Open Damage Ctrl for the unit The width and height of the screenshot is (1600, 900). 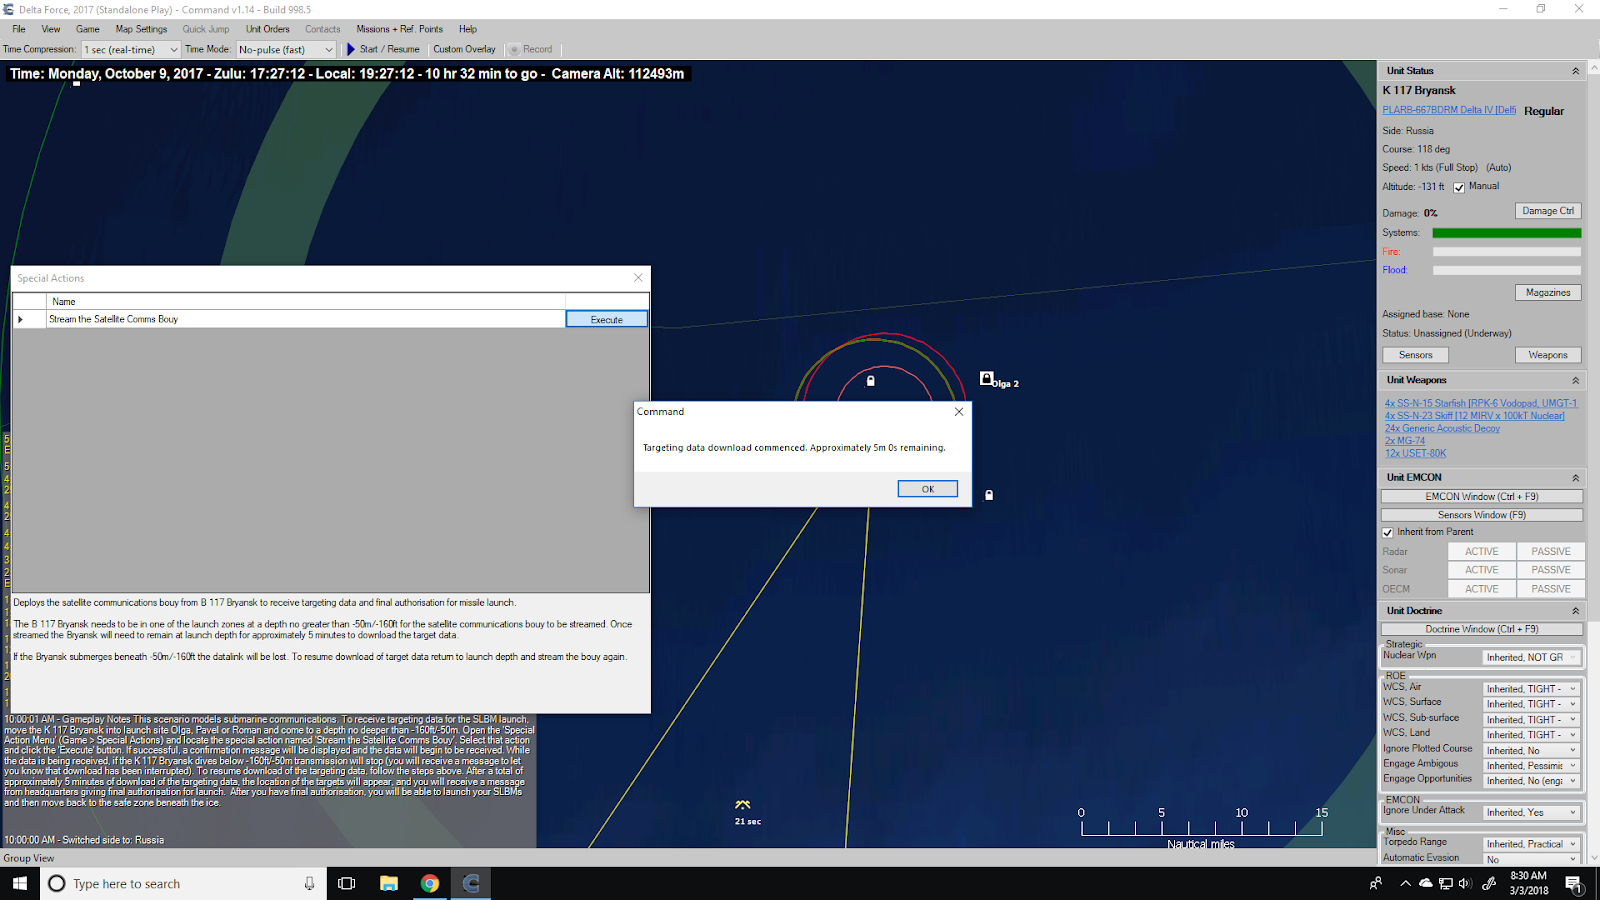1548,211
